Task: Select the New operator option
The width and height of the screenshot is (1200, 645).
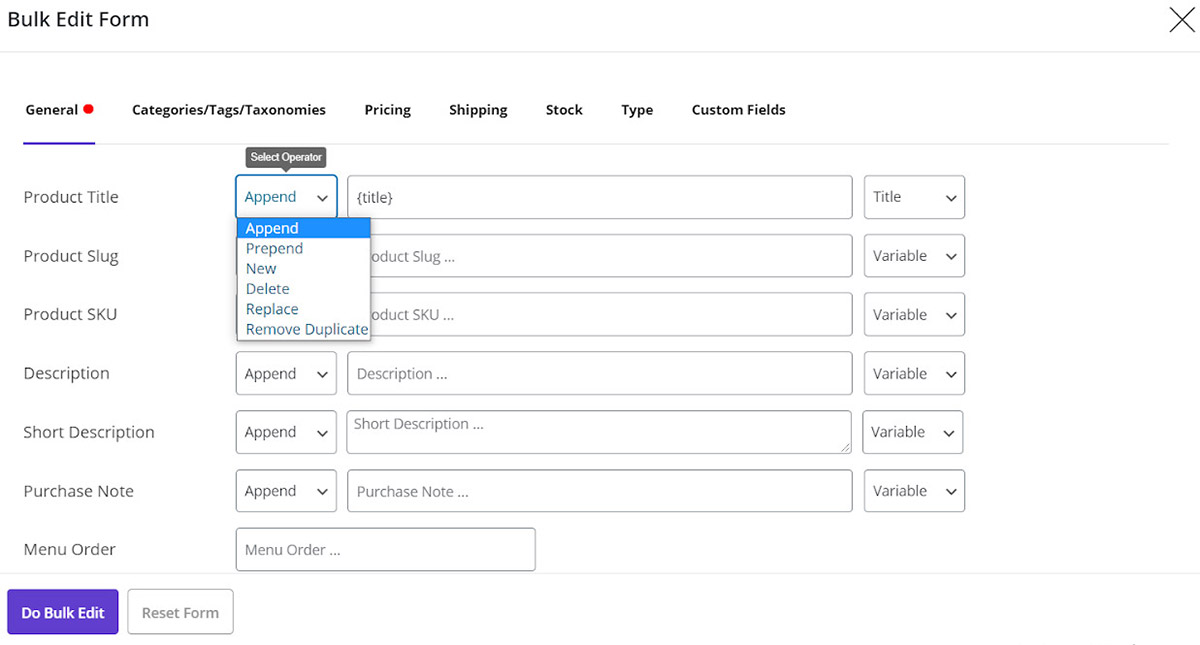Action: pyautogui.click(x=261, y=268)
